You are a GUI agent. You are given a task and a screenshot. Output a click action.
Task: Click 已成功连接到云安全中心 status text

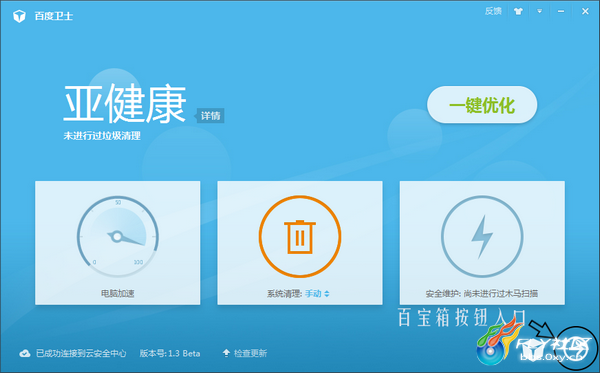[81, 353]
